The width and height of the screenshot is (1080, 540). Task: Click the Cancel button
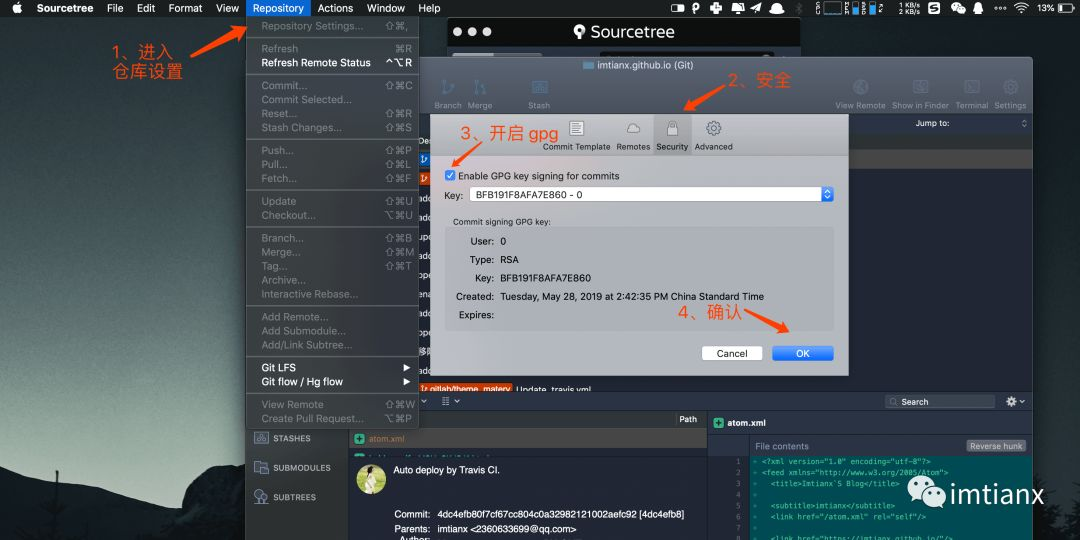(732, 353)
